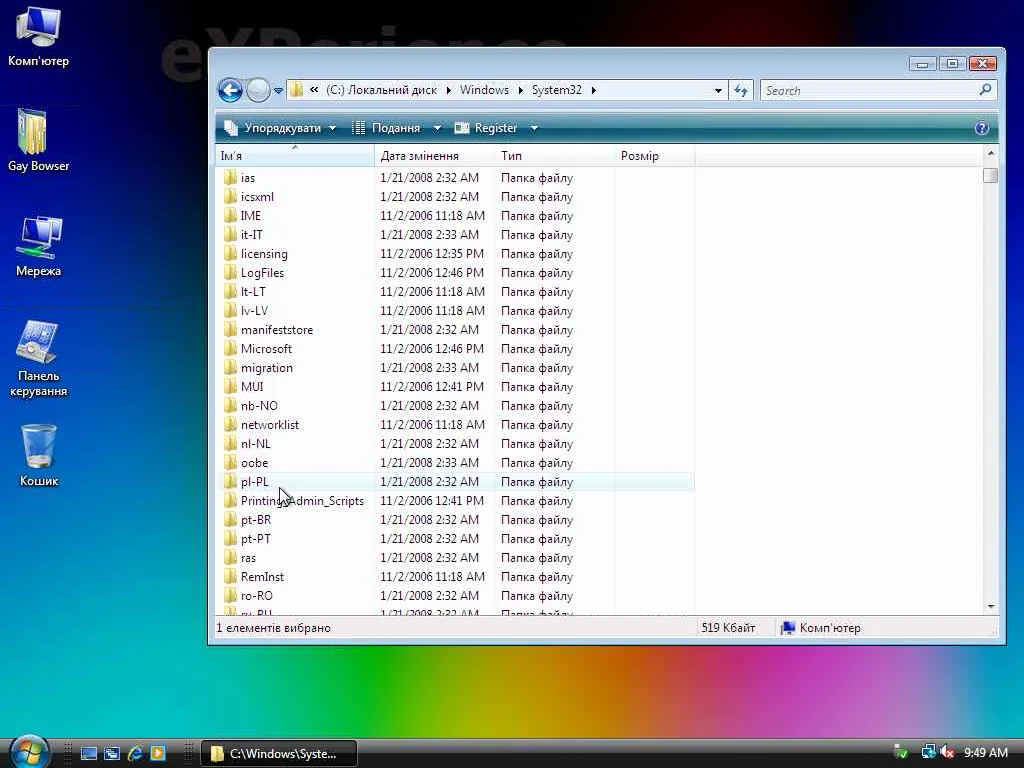Select the RemInst folder
The image size is (1024, 768).
[x=262, y=577]
